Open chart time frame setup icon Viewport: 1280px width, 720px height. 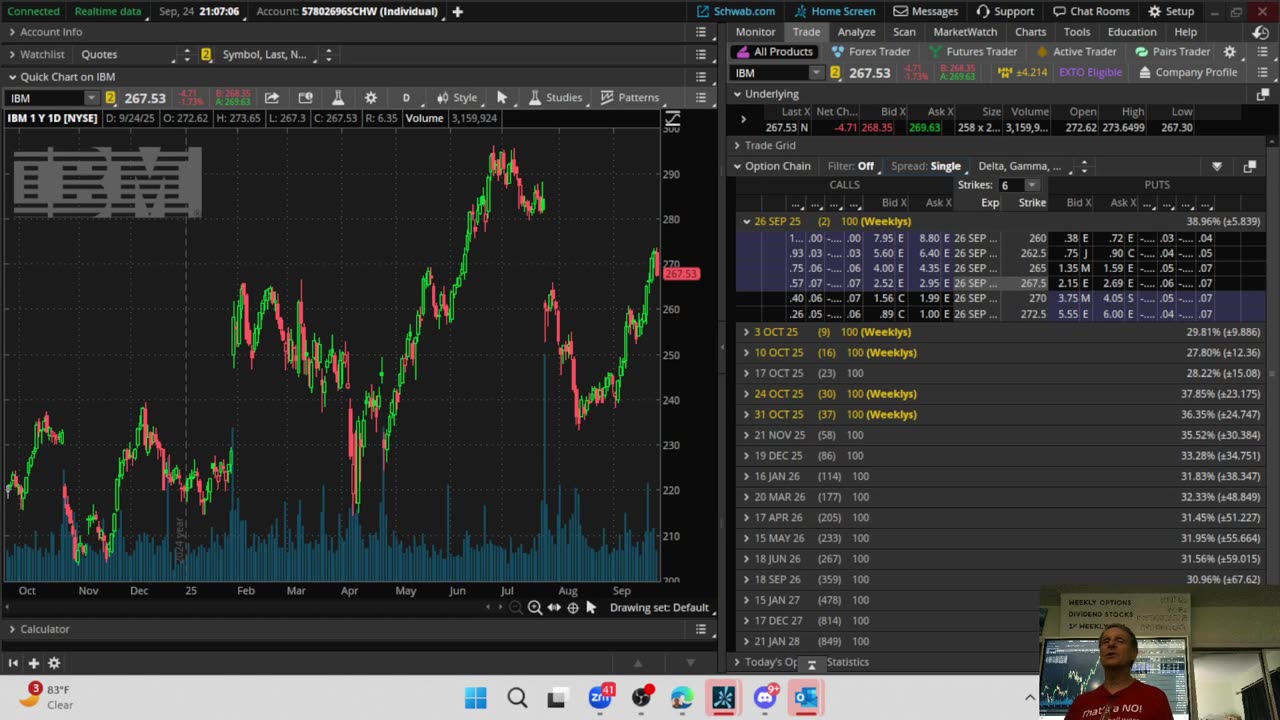tap(305, 98)
